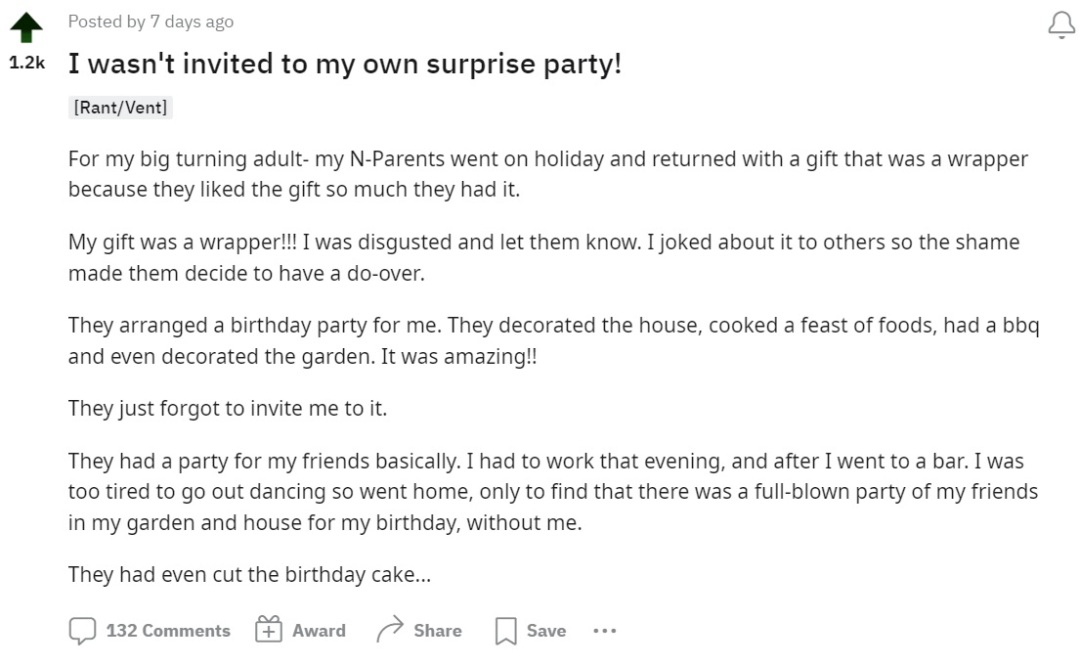
Task: Click the Share text label
Action: point(437,631)
